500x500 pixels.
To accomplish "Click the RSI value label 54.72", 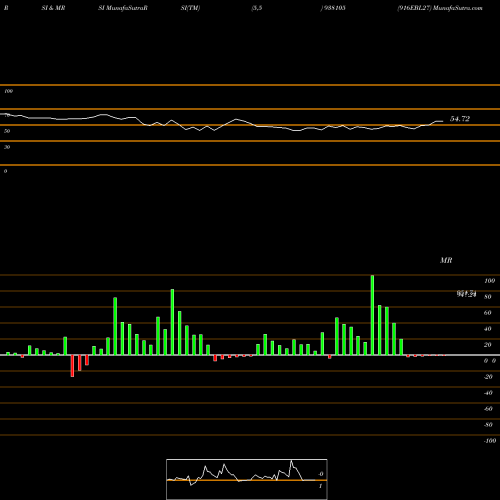I will pos(460,119).
